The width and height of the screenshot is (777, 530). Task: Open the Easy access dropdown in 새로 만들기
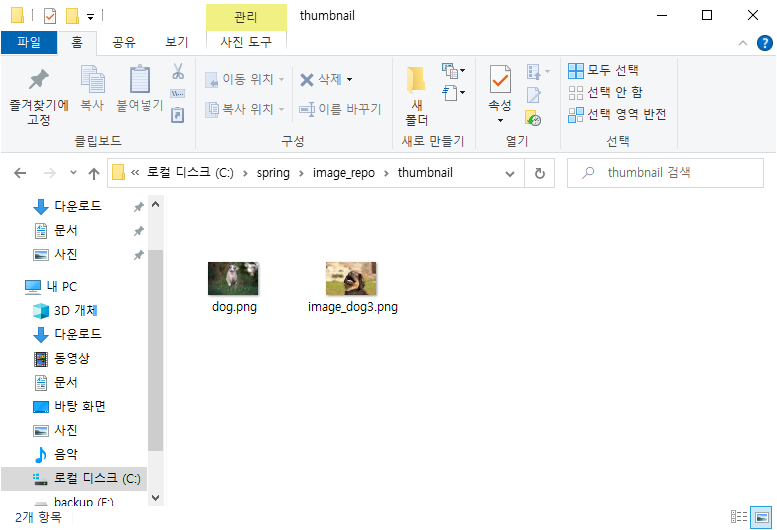pyautogui.click(x=453, y=93)
